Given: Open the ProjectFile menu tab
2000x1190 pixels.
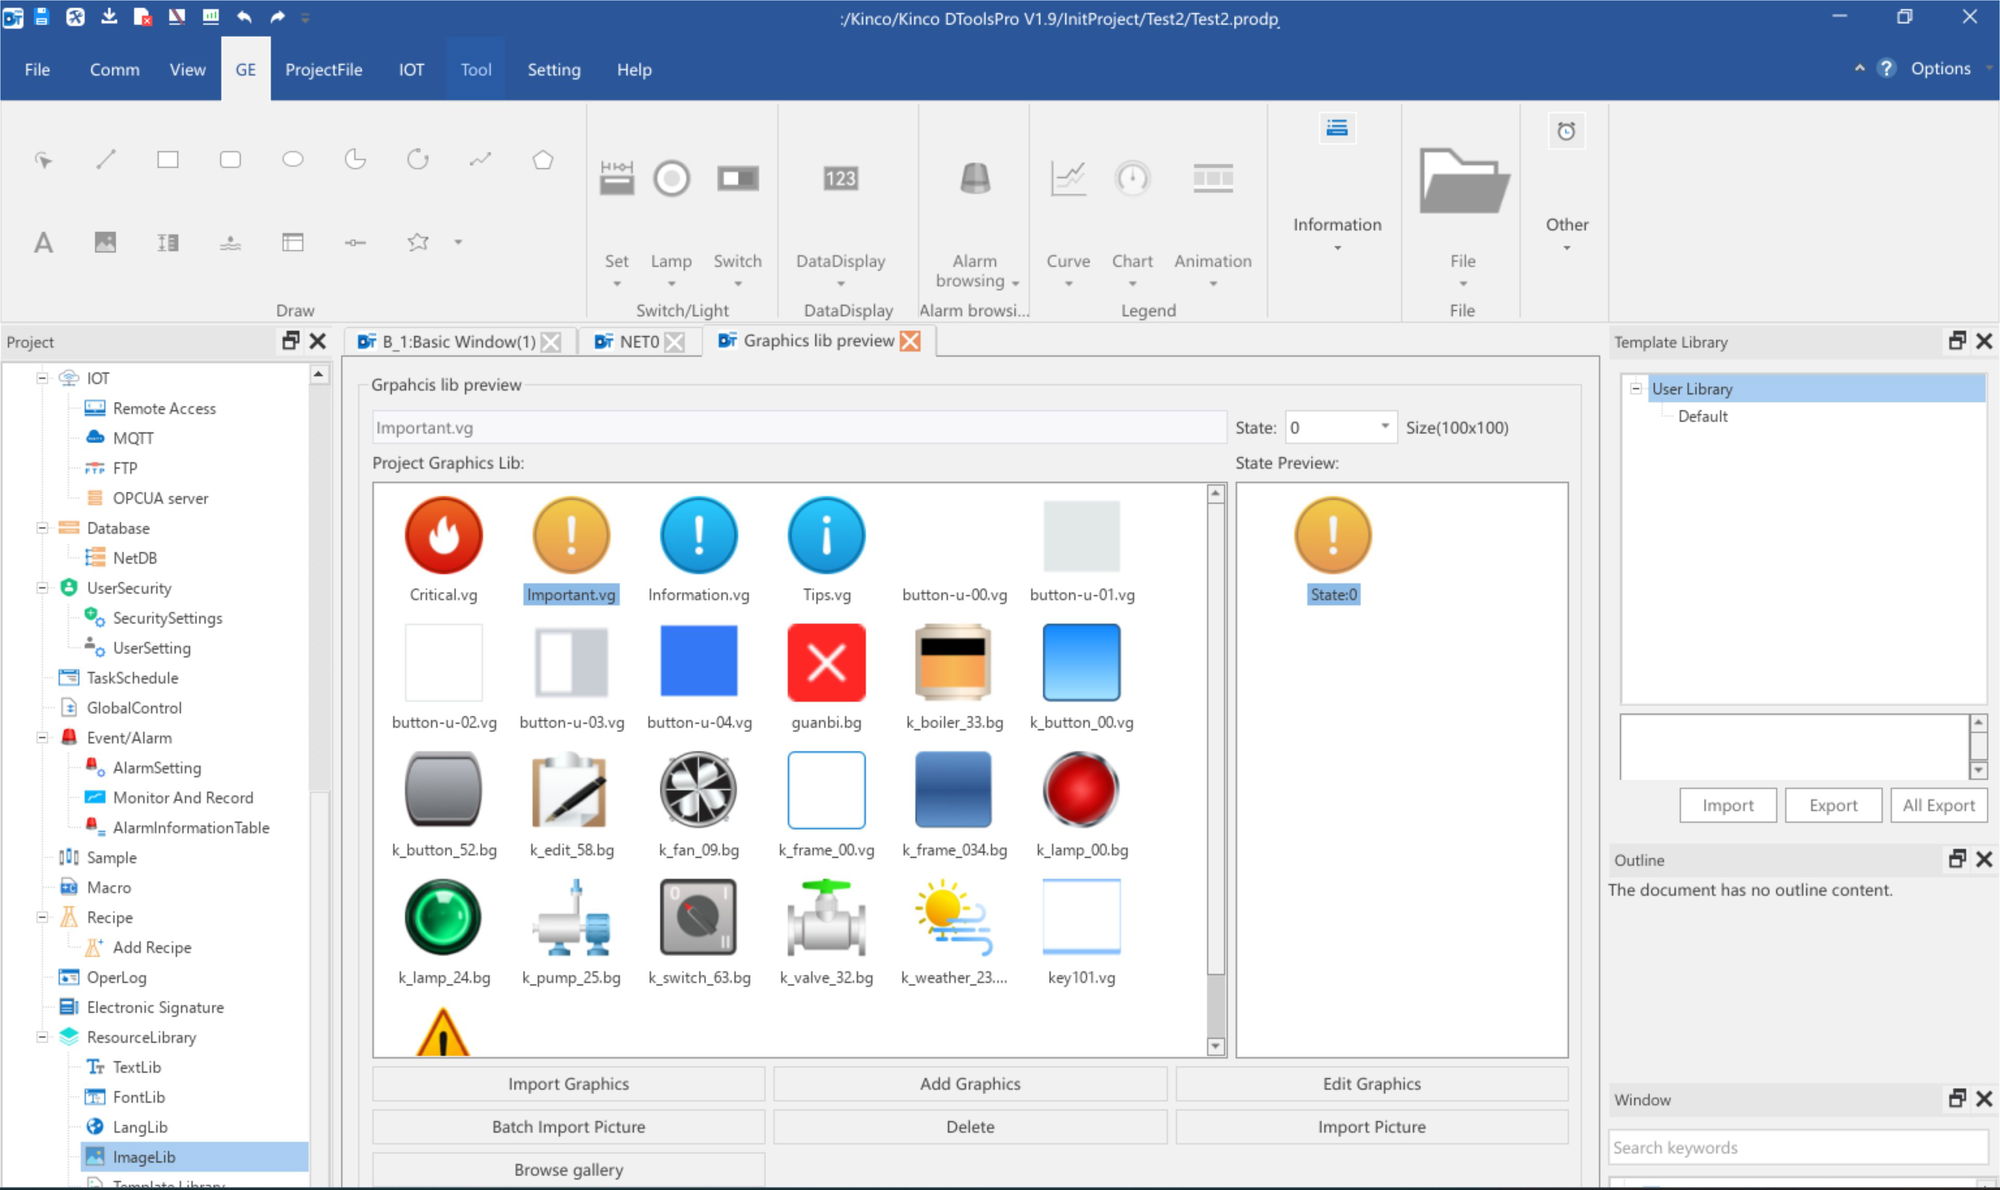Looking at the screenshot, I should tap(323, 69).
